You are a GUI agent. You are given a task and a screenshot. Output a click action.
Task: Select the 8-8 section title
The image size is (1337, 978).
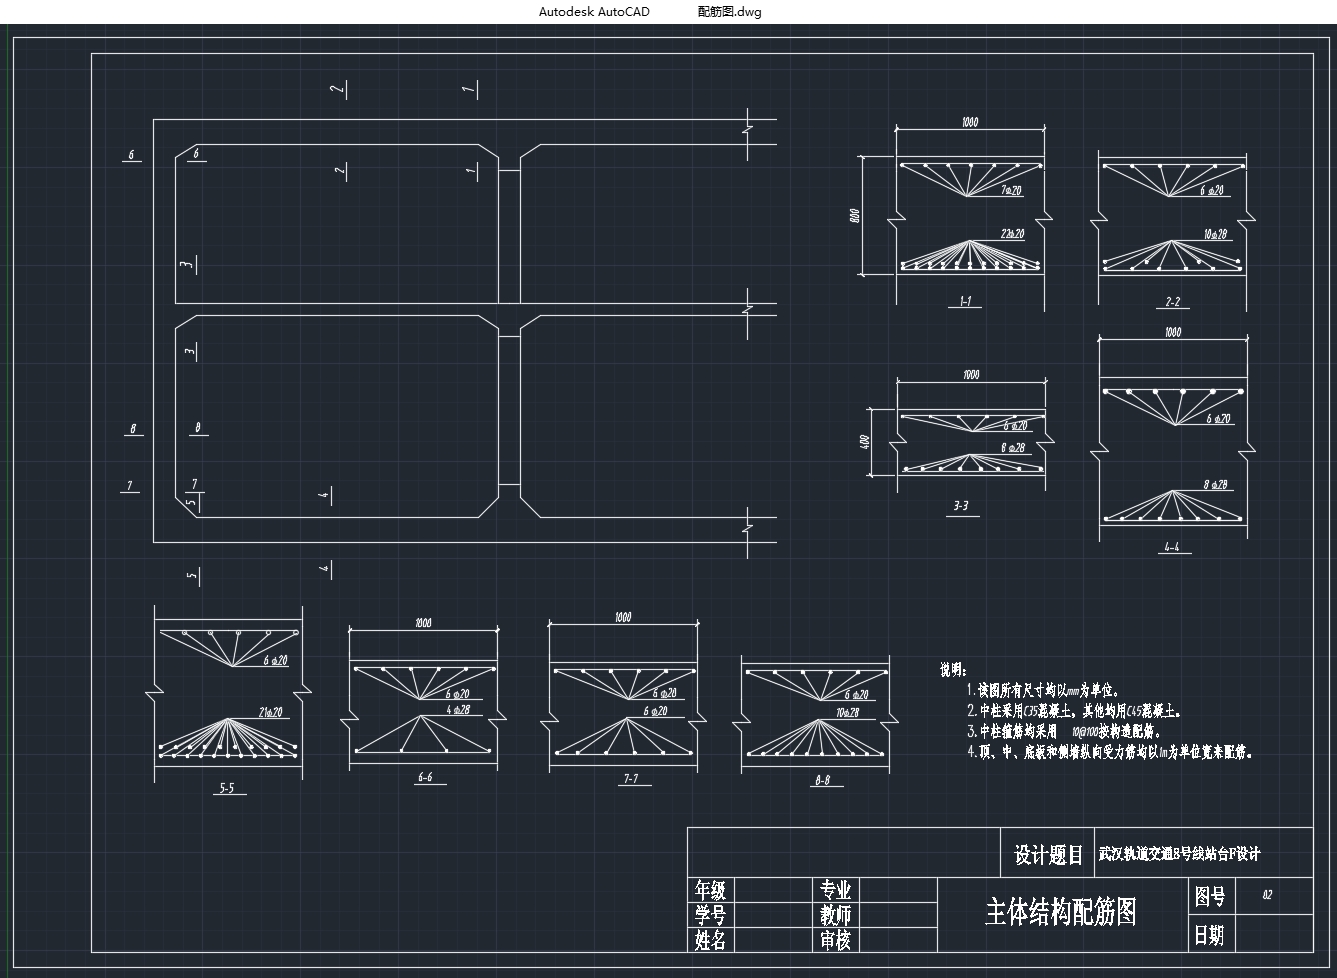[822, 780]
